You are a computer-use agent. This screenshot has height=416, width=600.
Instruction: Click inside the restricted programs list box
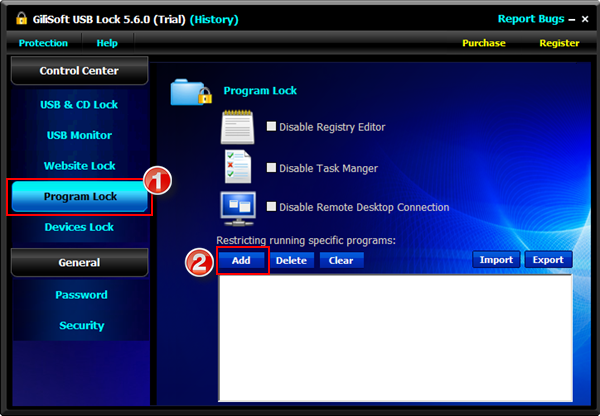tap(395, 338)
